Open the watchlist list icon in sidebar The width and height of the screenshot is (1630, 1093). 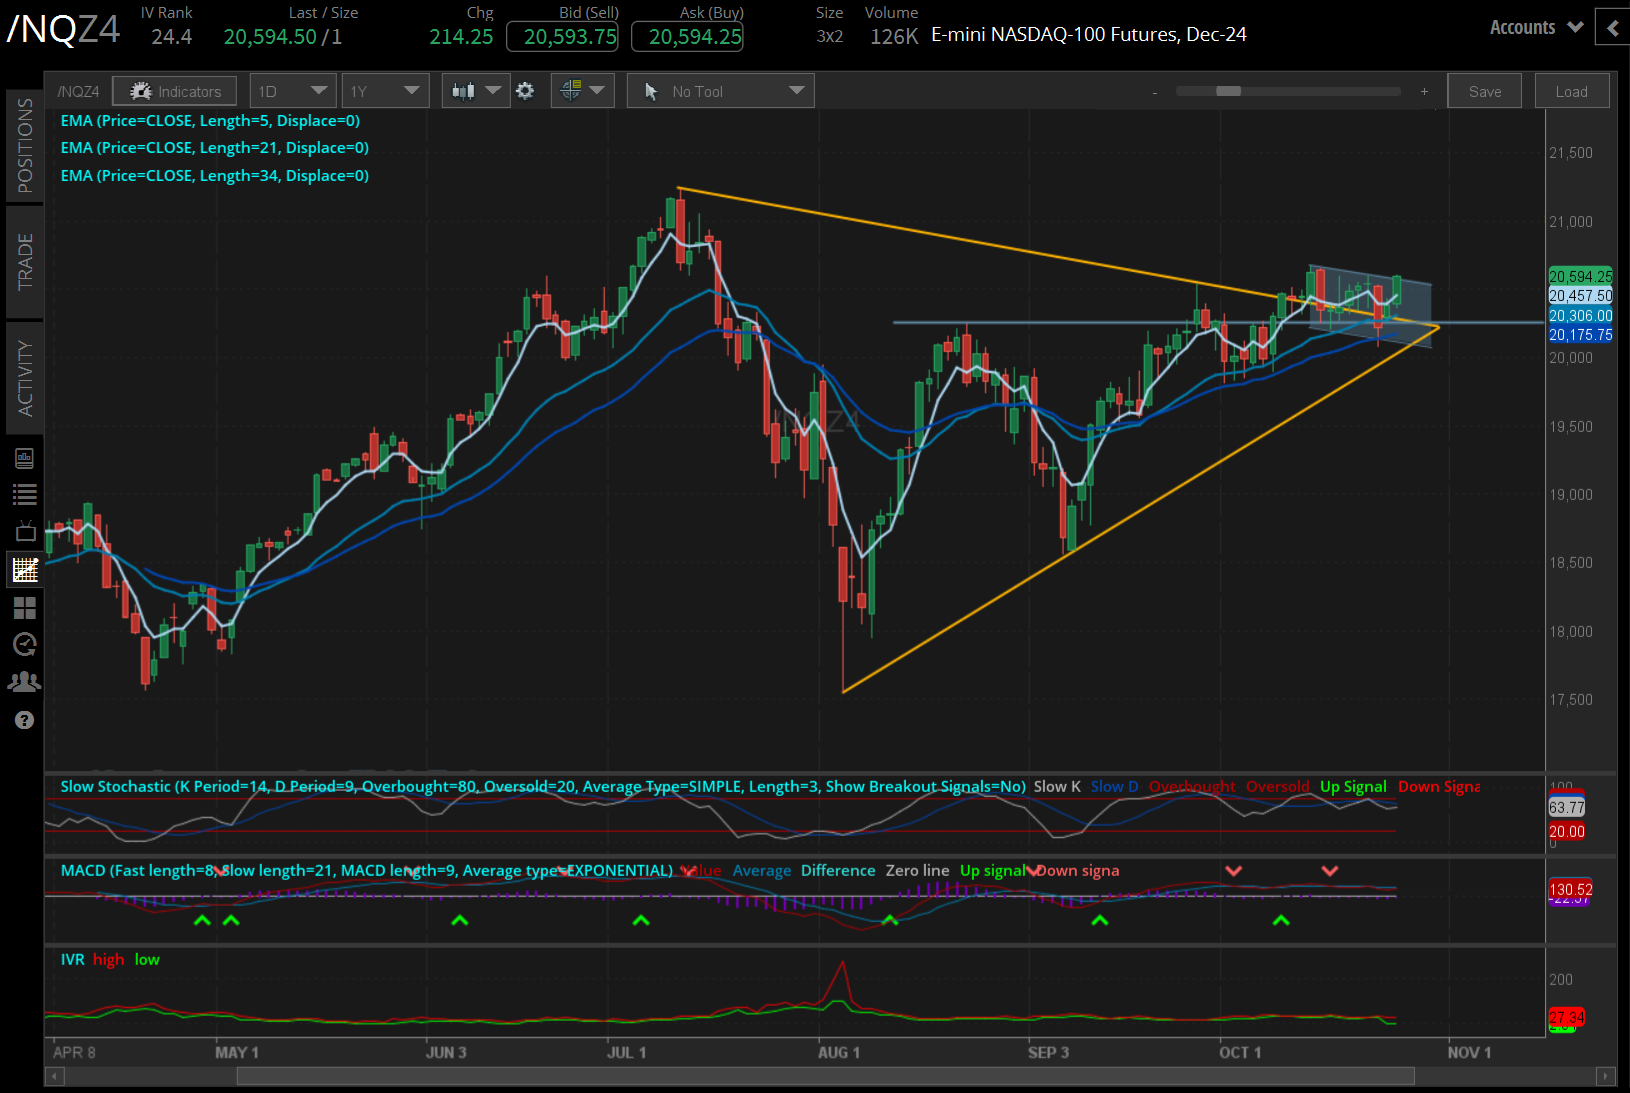pyautogui.click(x=24, y=494)
